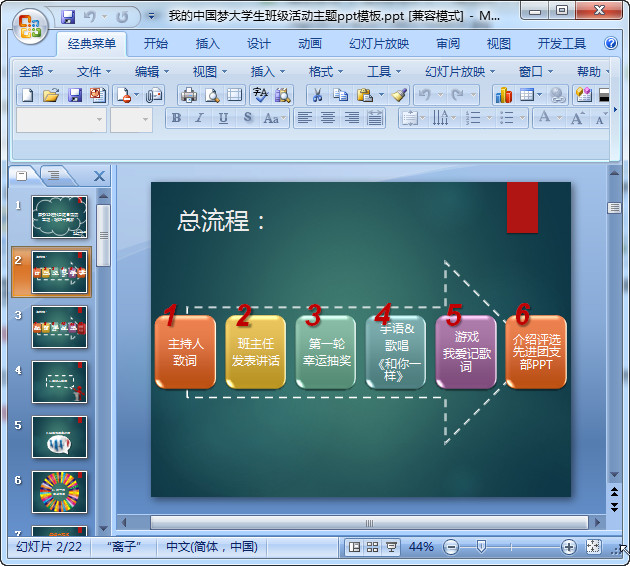The height and width of the screenshot is (566, 630).
Task: Open the Change Case Aa dropdown
Action: (x=274, y=118)
